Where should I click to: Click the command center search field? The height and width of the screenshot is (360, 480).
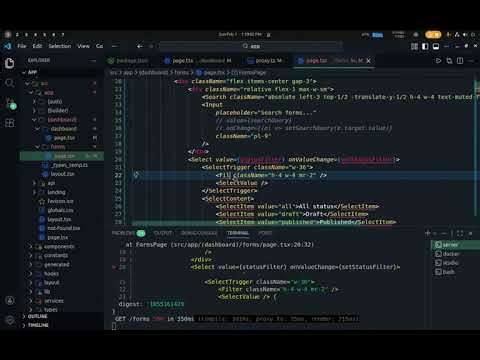click(251, 46)
